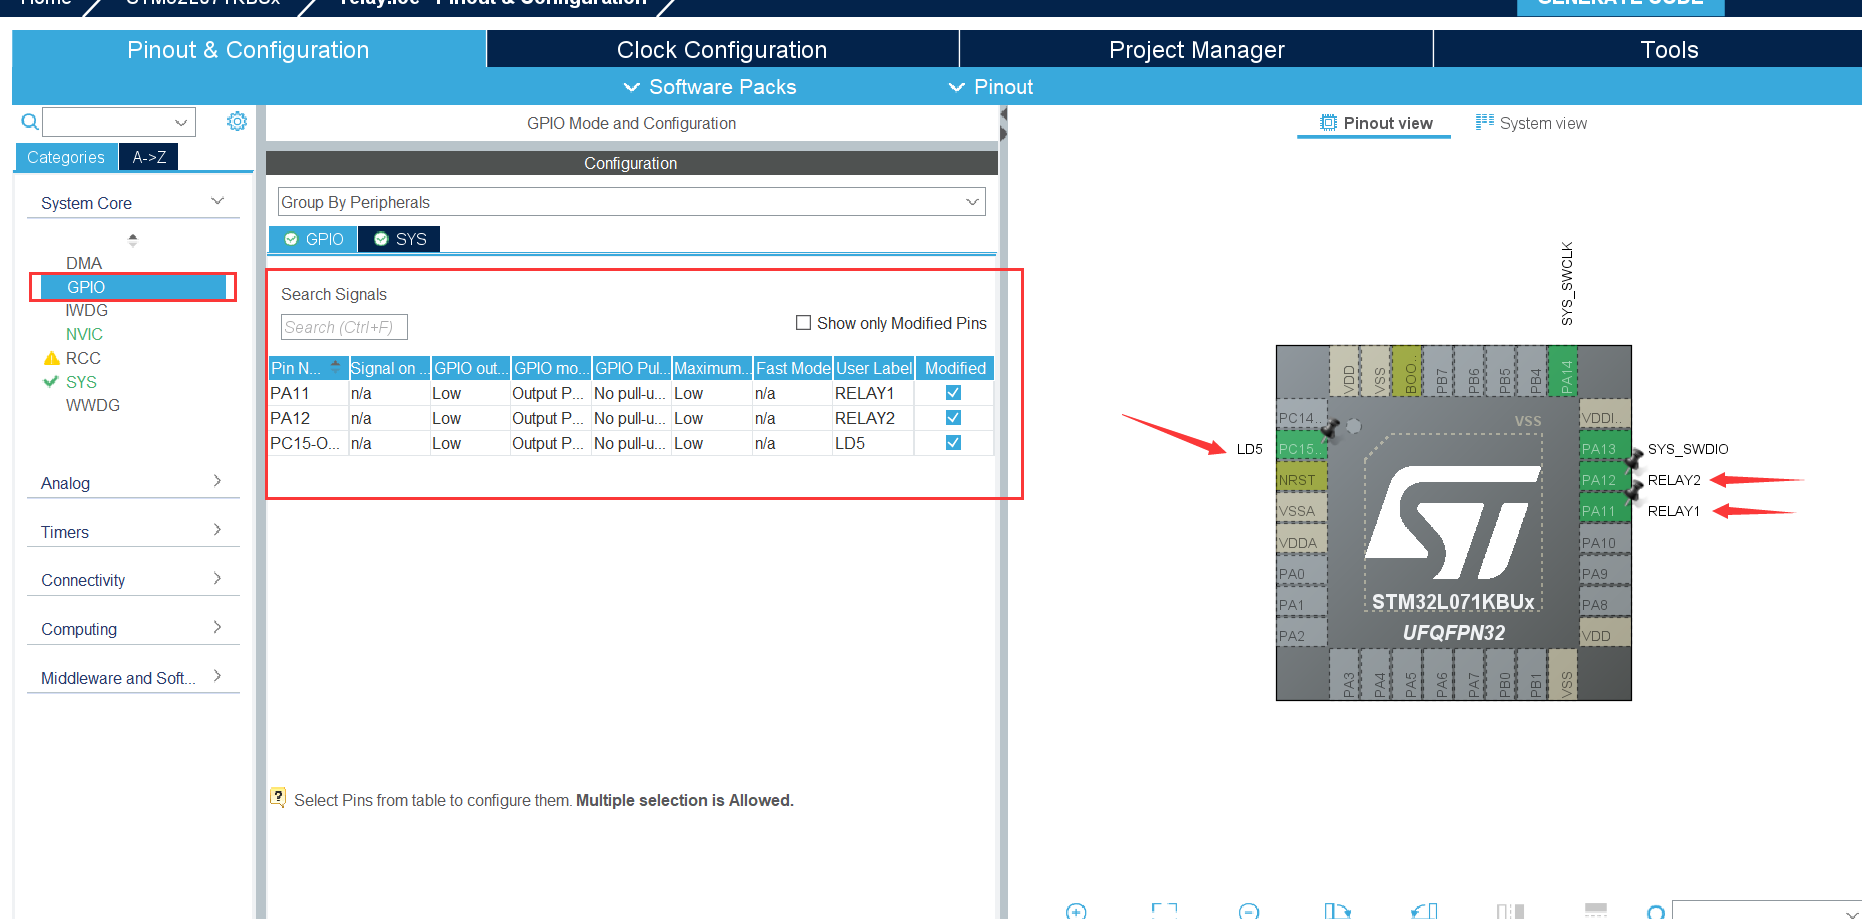Screen dimensions: 1862x919
Task: Rotate chip clockwise with the rotate icon
Action: (x=1337, y=911)
